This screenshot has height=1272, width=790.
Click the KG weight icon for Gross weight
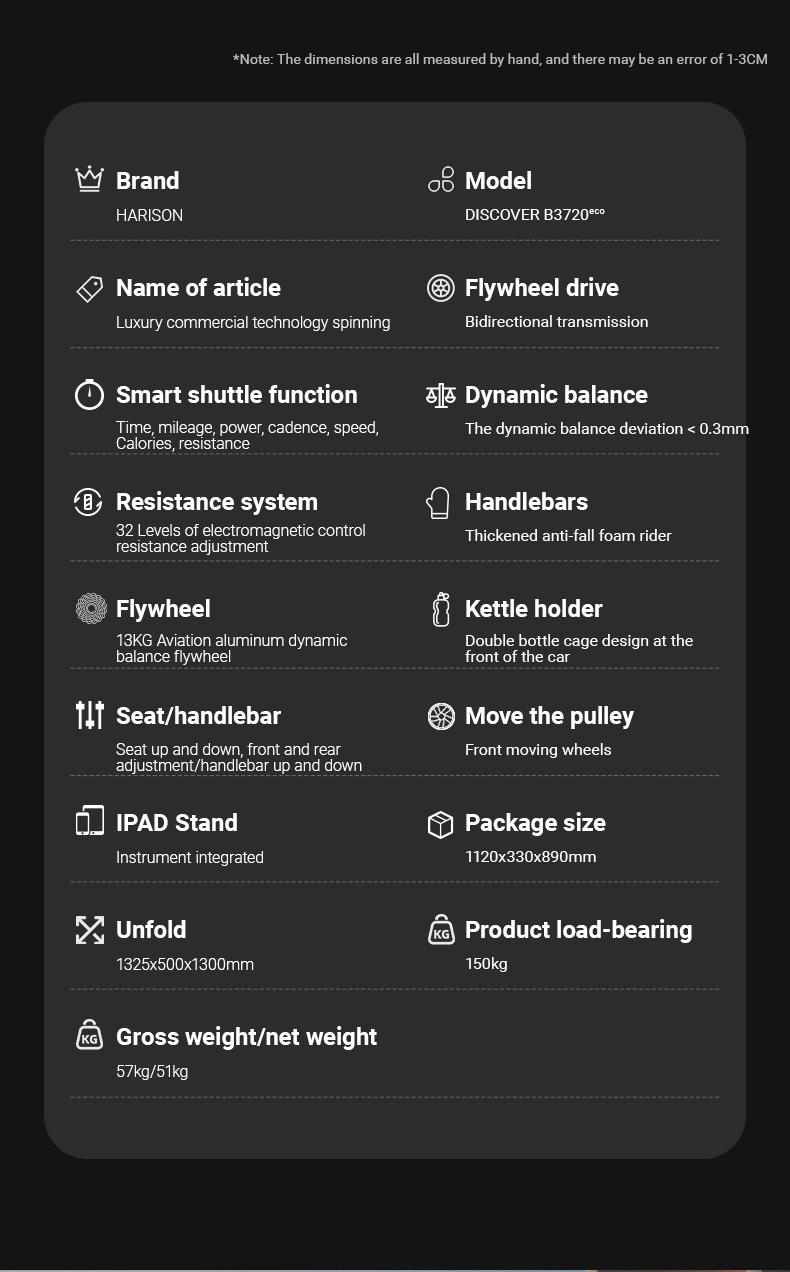[90, 1035]
